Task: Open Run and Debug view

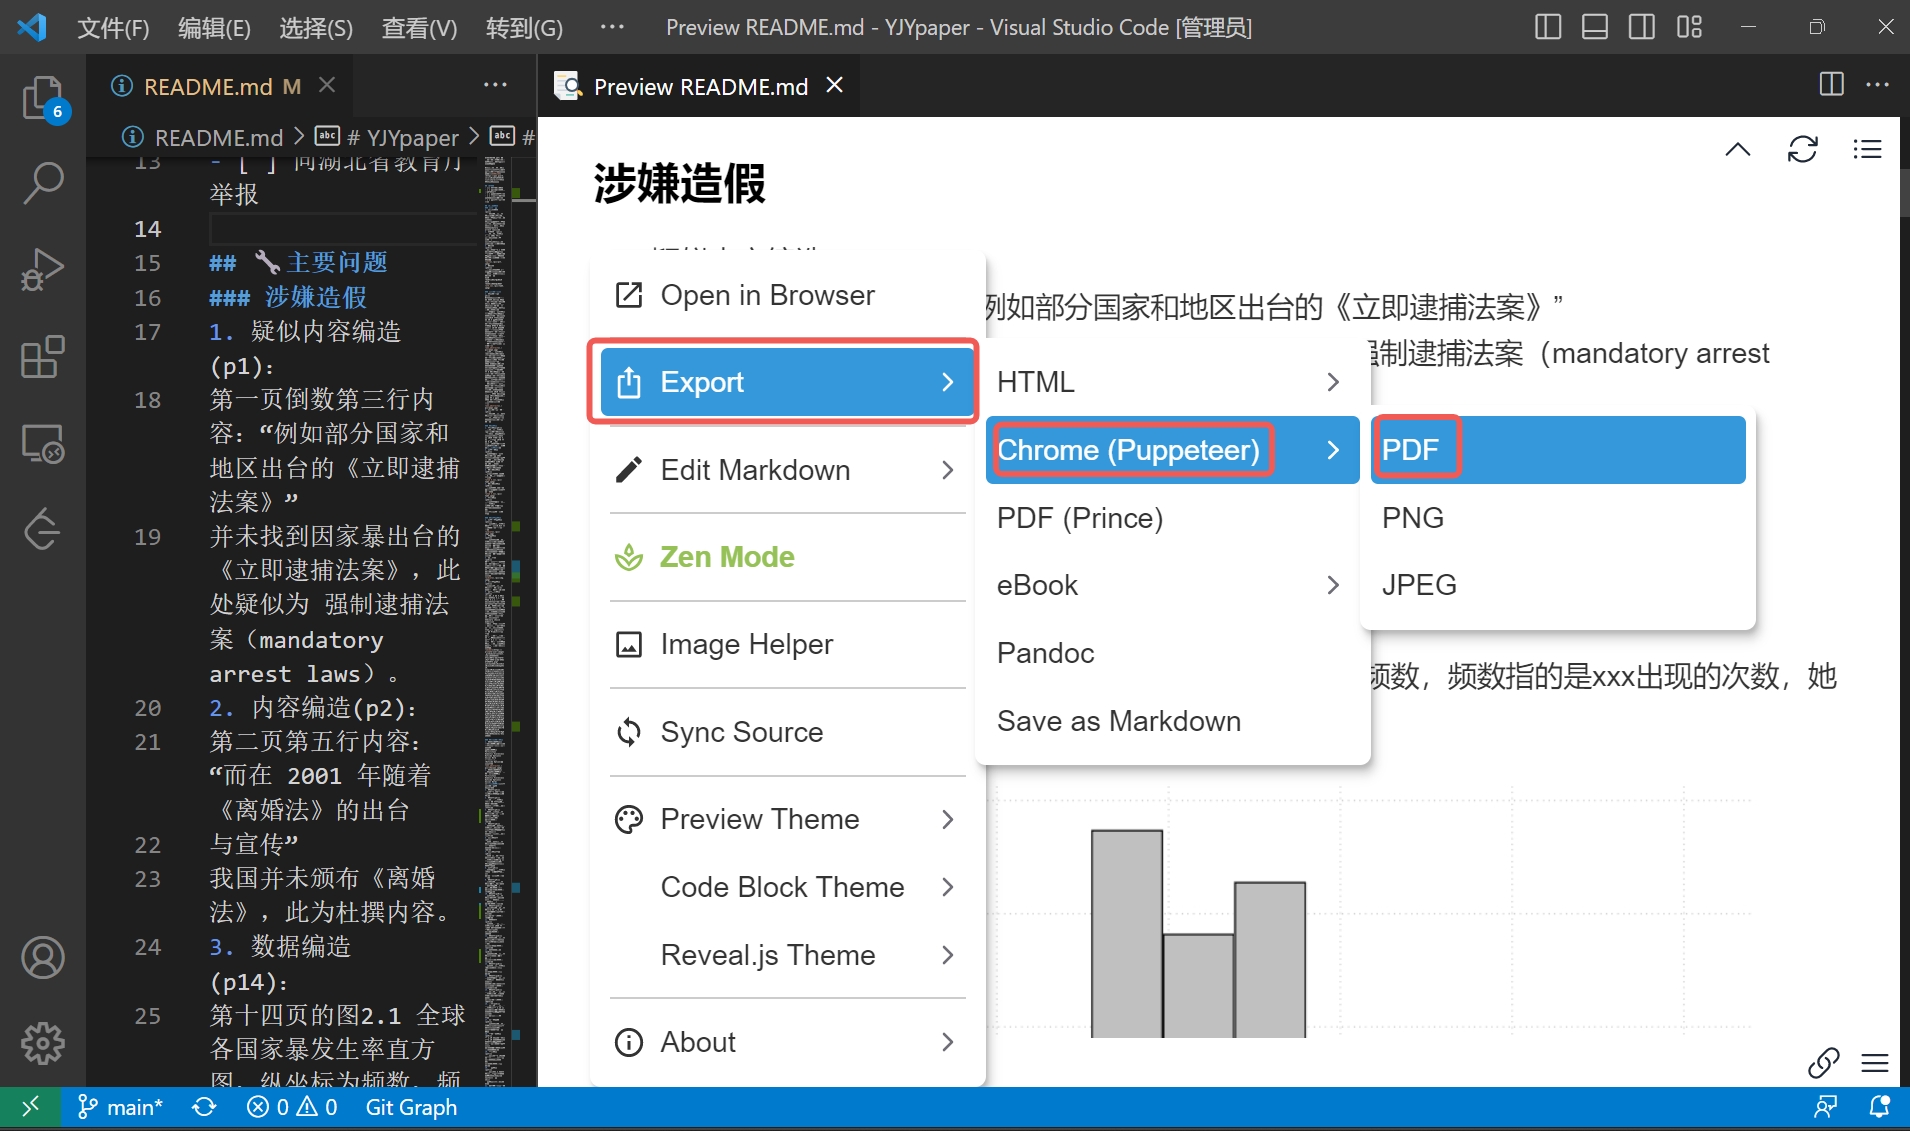Action: 43,269
